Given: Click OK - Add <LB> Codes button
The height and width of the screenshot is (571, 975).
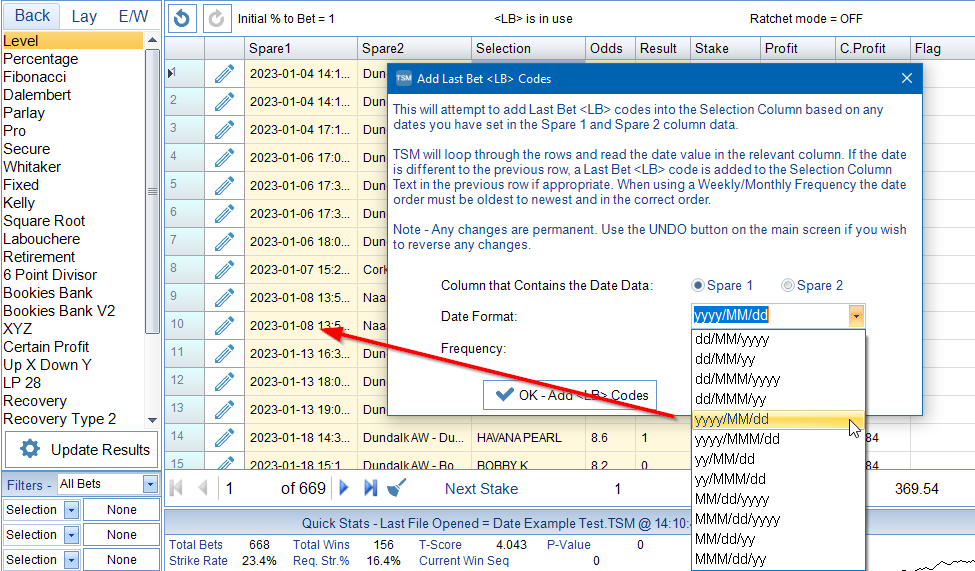Looking at the screenshot, I should pos(571,395).
